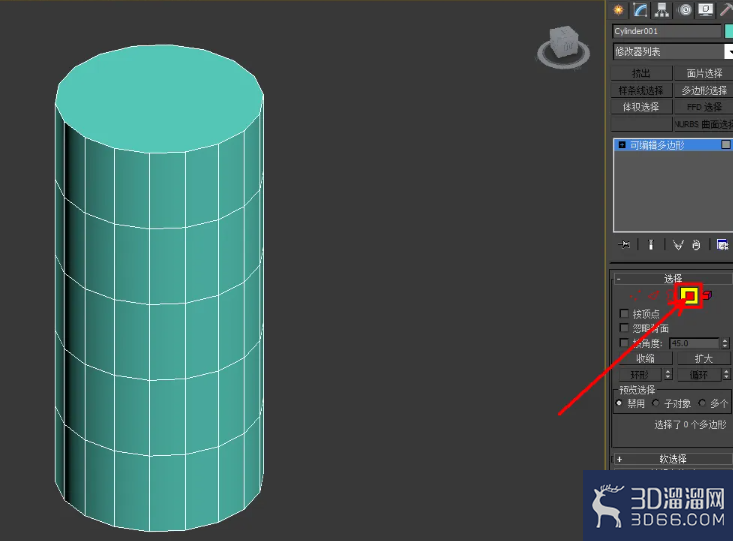Click the 面片选择 modifier button
733x541 pixels.
[704, 73]
